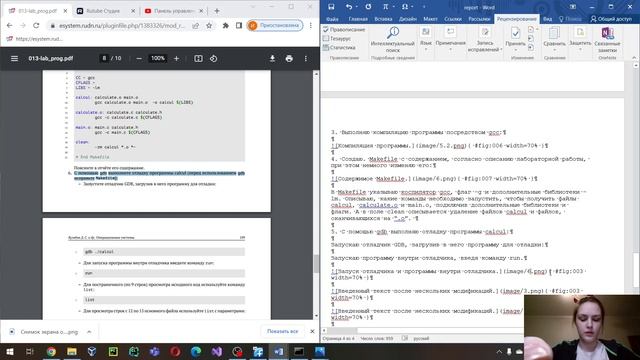Open Общий доступ sharing in Word

point(611,19)
